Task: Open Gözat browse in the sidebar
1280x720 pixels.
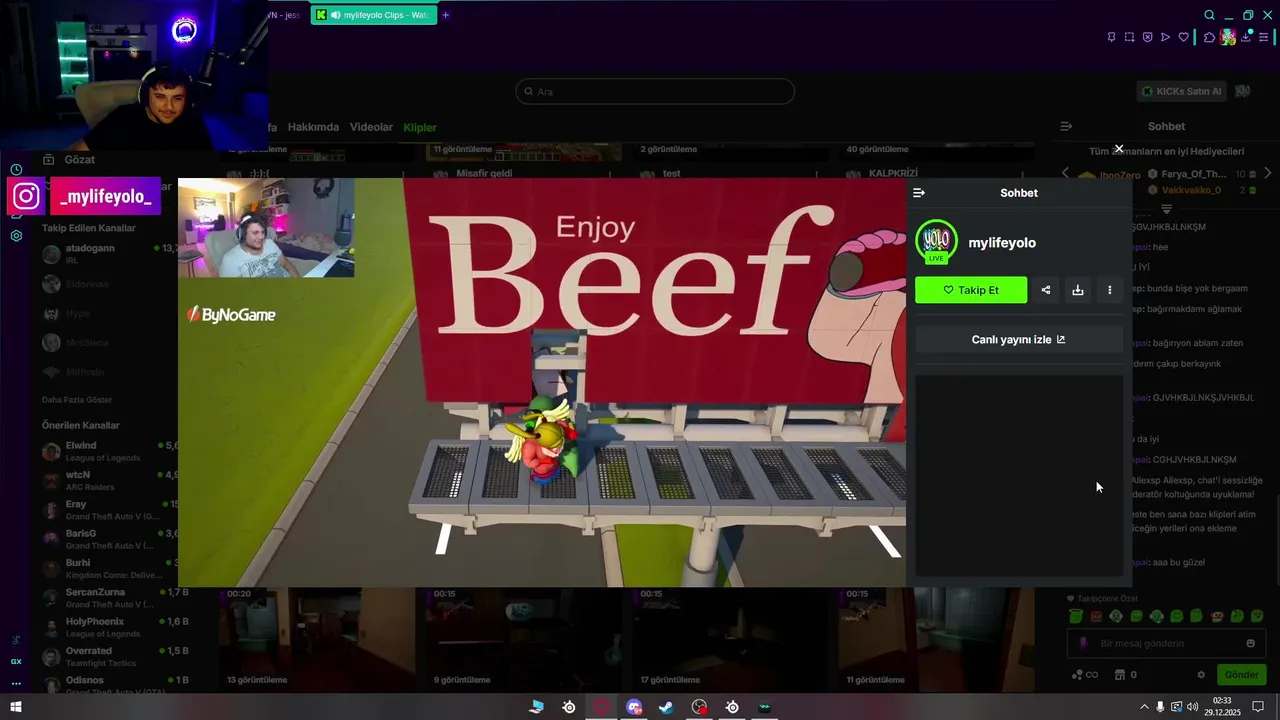Action: tap(70, 160)
